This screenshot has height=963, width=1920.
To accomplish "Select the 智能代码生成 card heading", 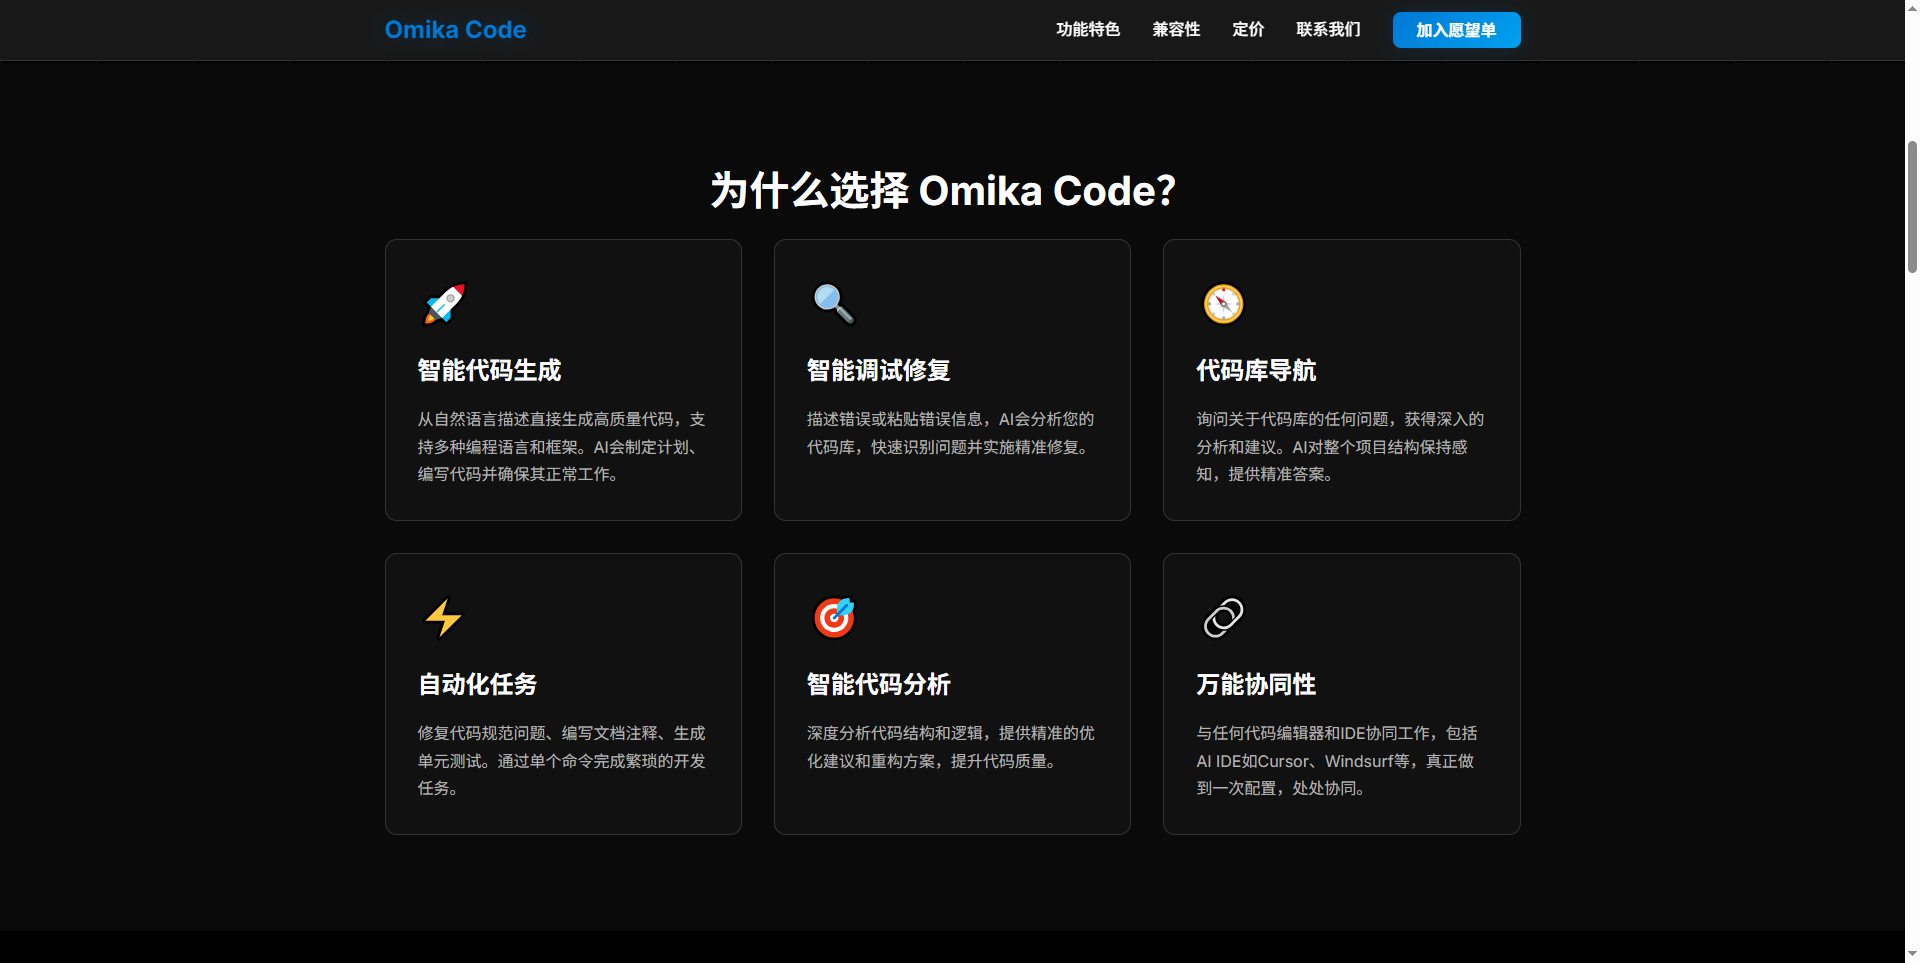I will click(x=489, y=371).
